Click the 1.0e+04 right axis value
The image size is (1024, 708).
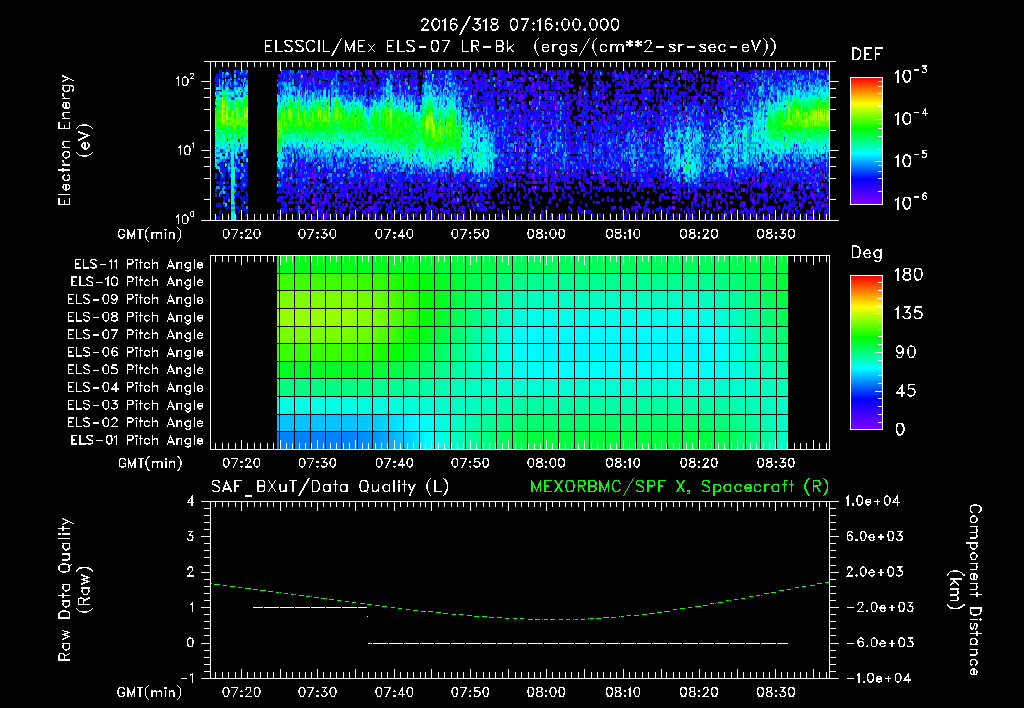point(873,501)
